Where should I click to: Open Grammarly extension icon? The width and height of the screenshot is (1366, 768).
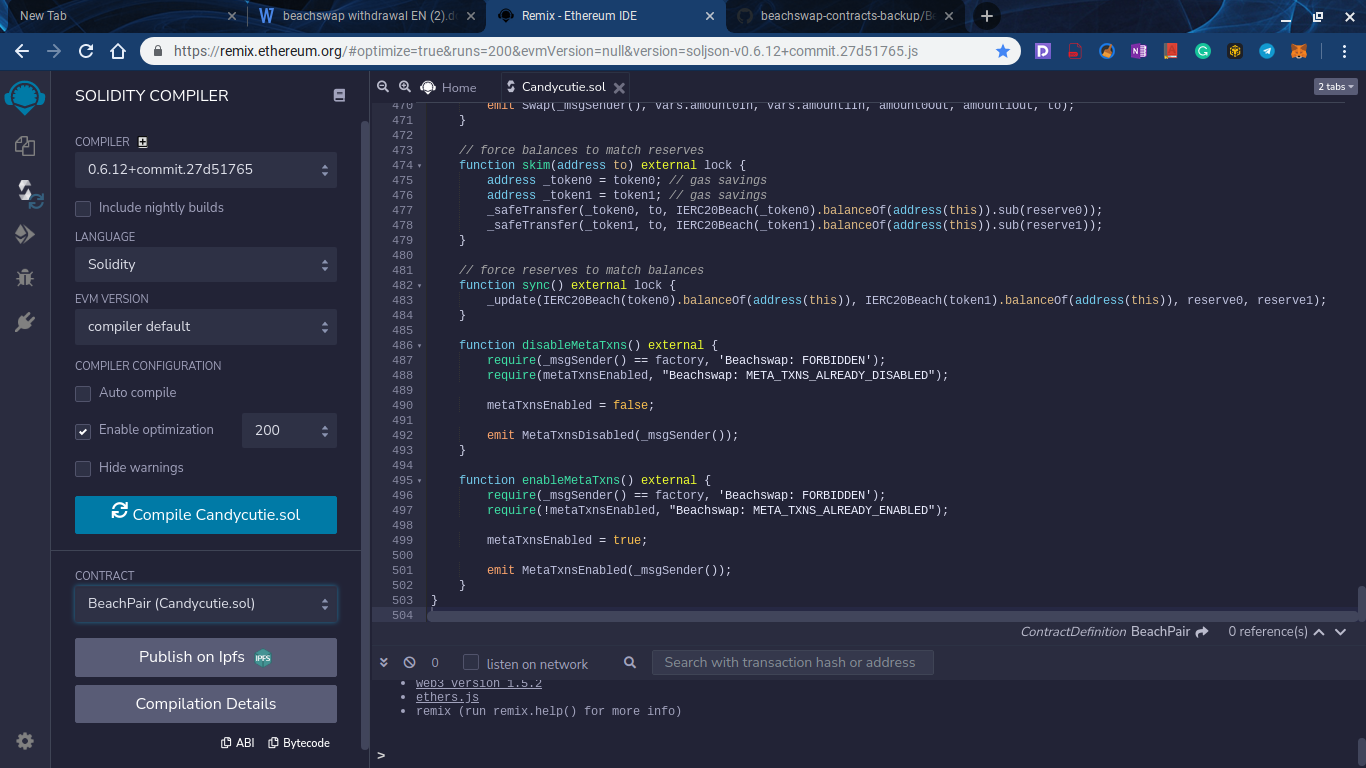(x=1203, y=51)
